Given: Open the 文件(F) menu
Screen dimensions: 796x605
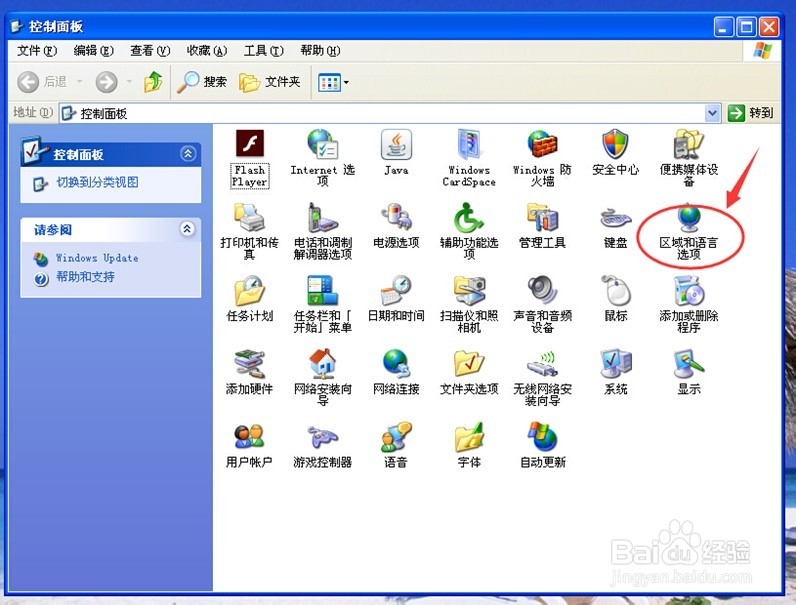Looking at the screenshot, I should coord(37,51).
